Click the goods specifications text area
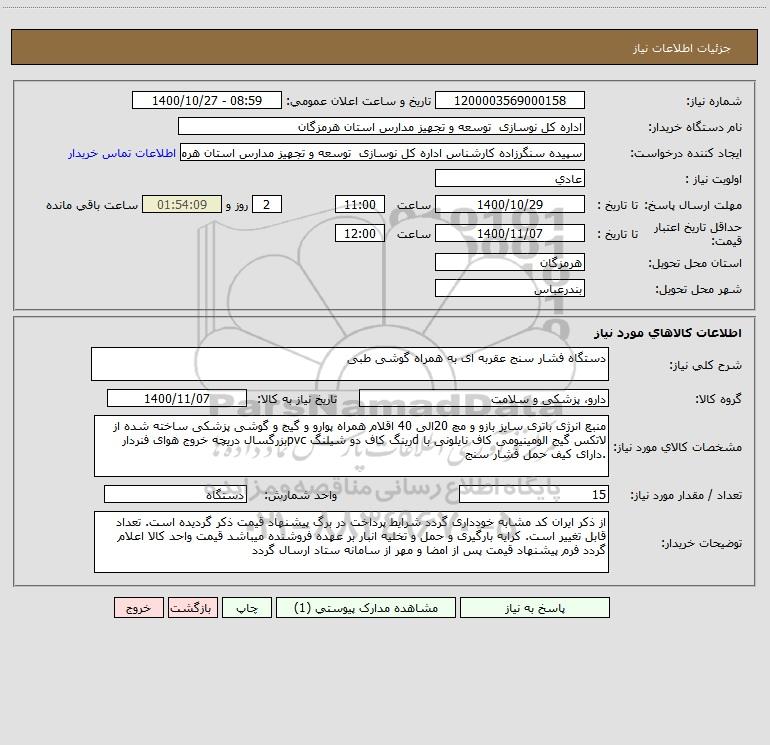The width and height of the screenshot is (770, 745). (351, 446)
